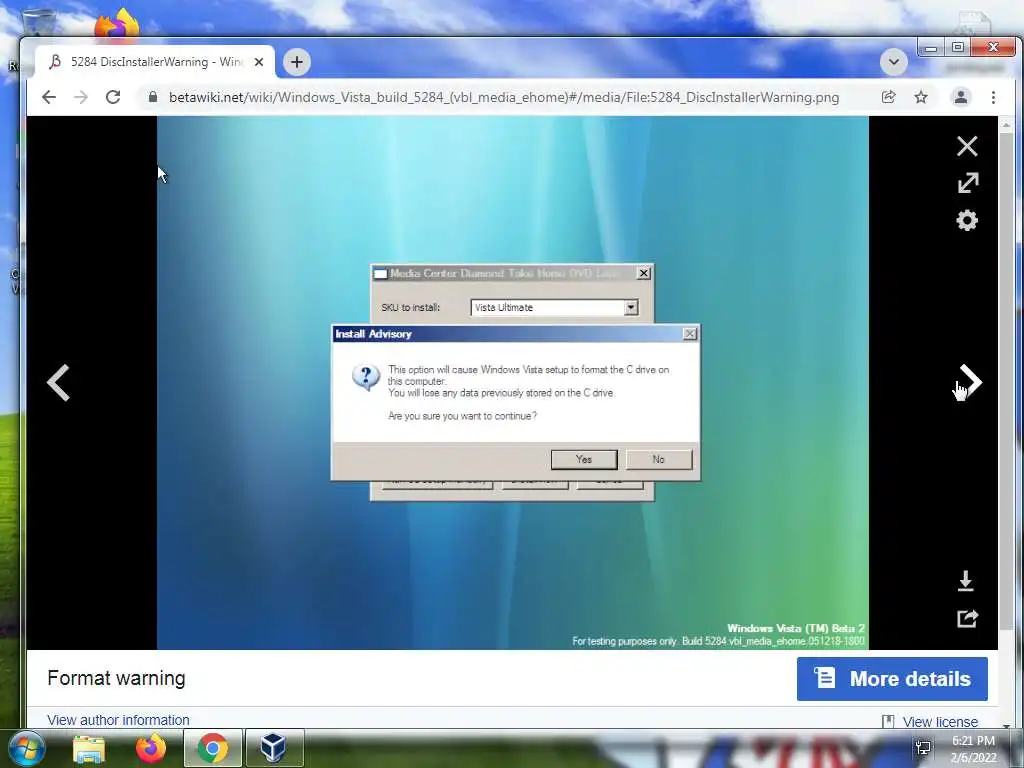Share this page icon in address bar
The height and width of the screenshot is (768, 1024).
(x=888, y=97)
